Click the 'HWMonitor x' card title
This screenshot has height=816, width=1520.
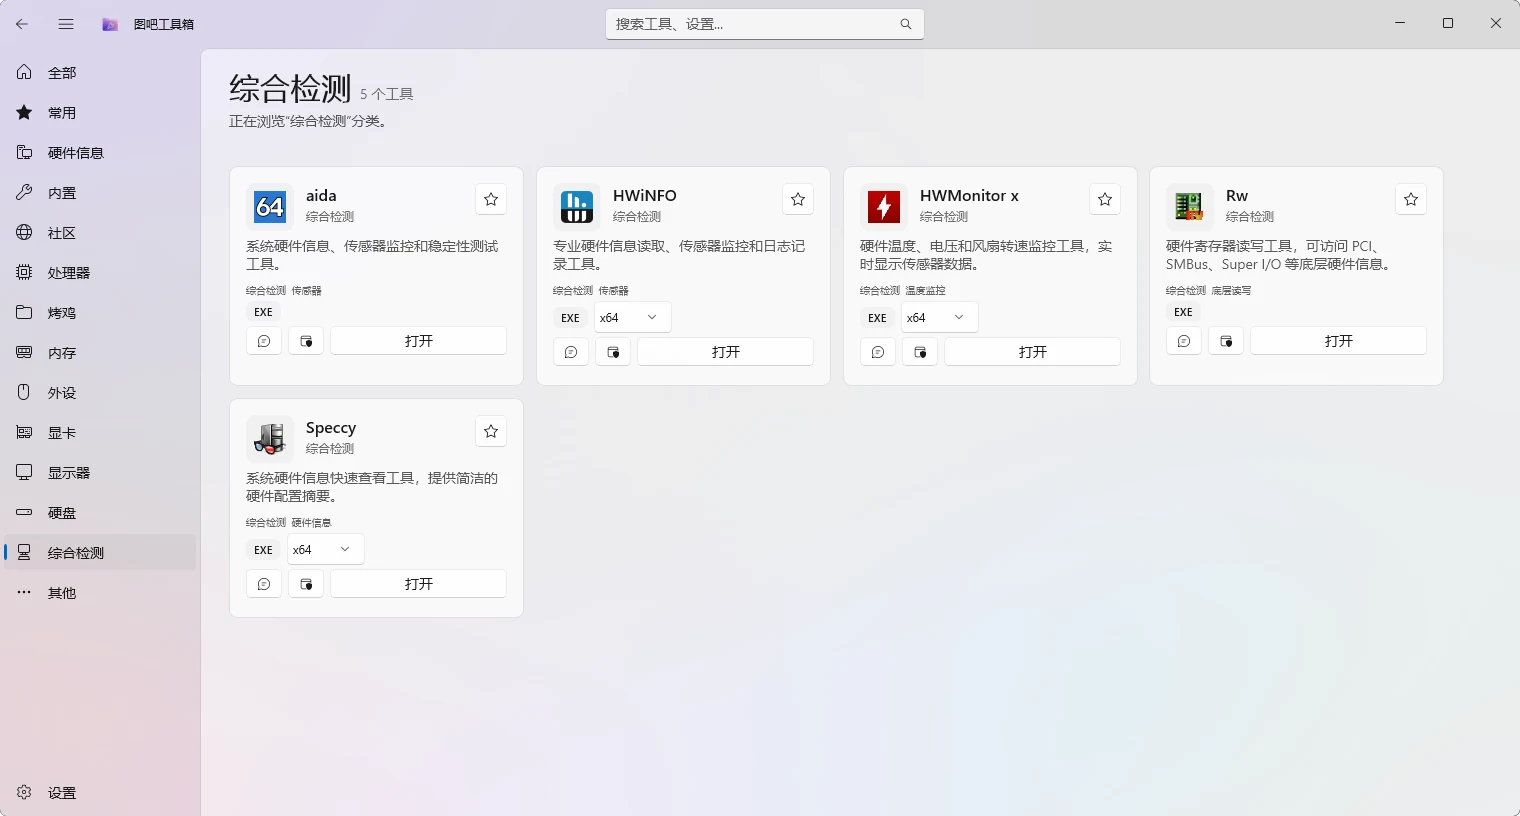point(969,196)
